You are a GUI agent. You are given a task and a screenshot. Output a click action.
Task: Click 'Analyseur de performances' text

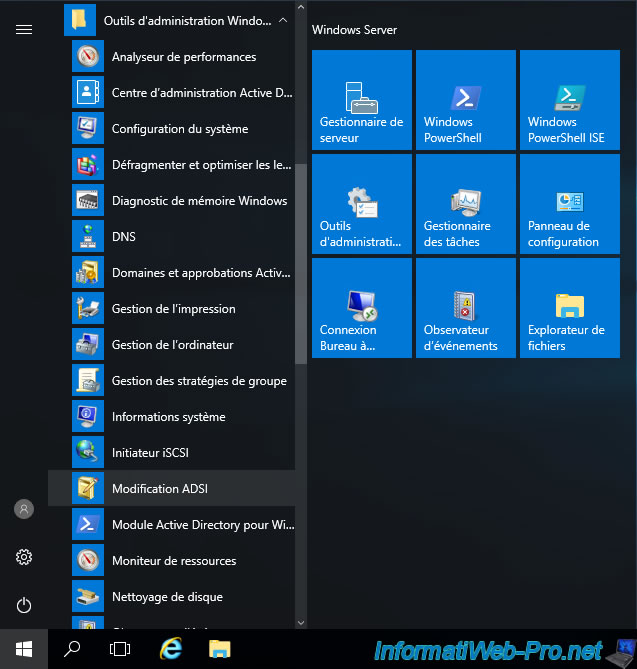(184, 57)
